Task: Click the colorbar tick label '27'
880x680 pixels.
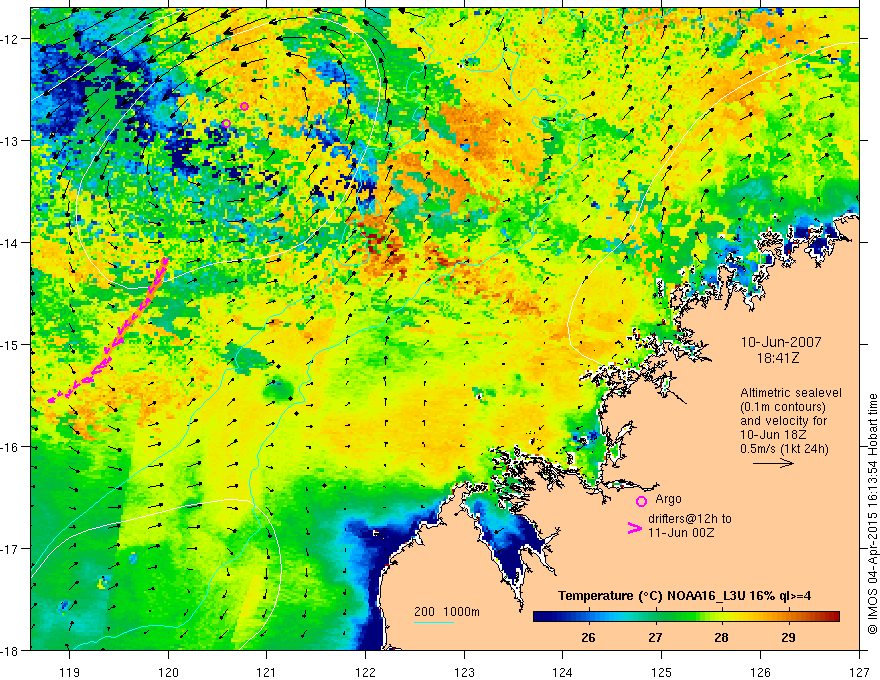Action: coord(655,637)
